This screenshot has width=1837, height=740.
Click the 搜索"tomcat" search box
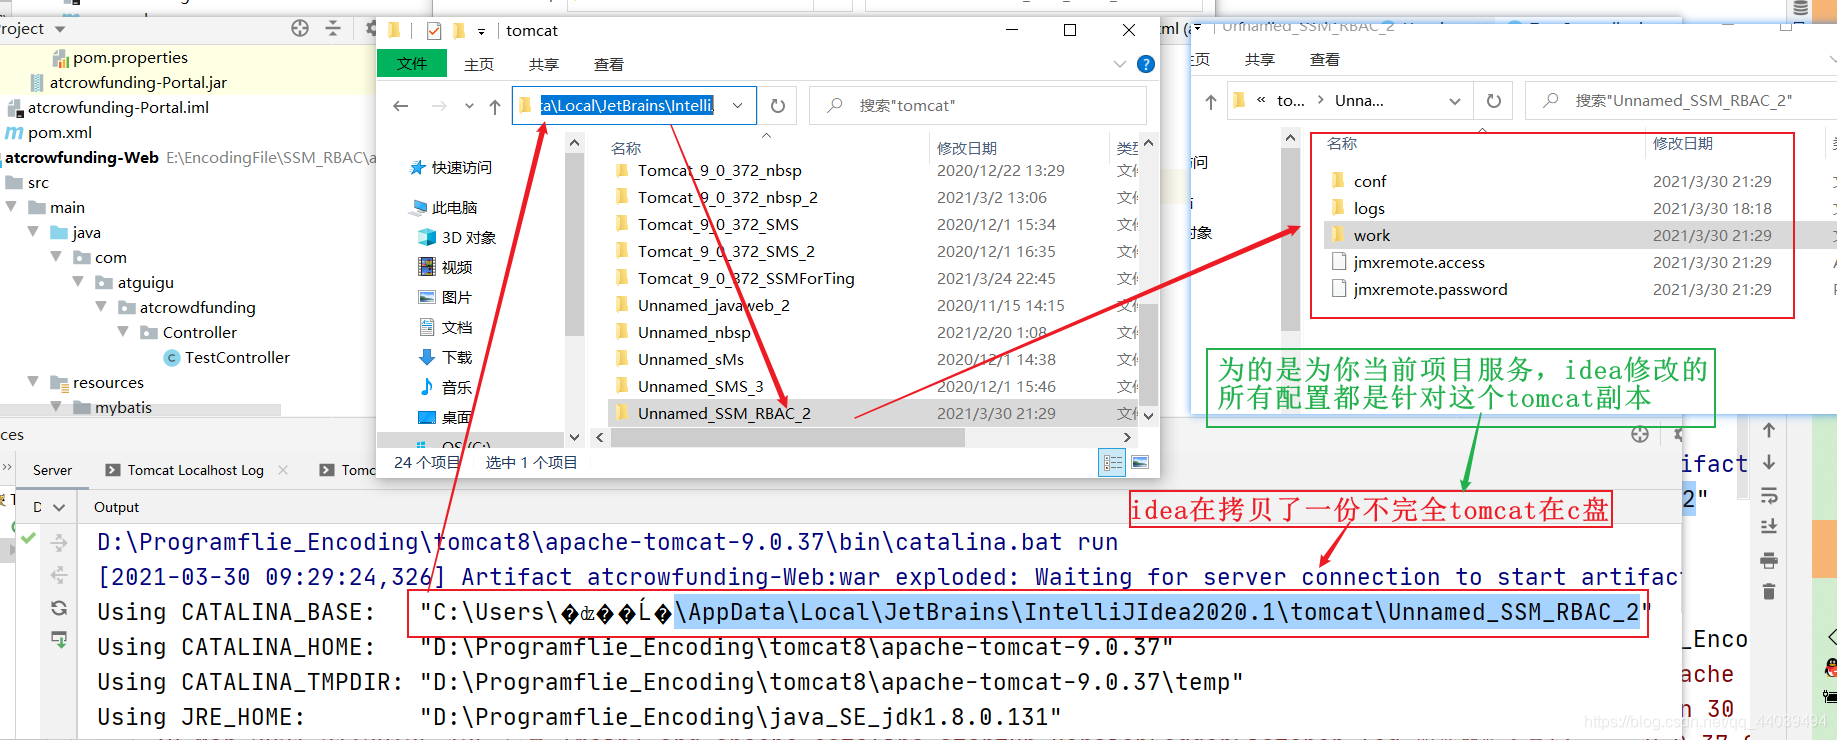pos(978,105)
